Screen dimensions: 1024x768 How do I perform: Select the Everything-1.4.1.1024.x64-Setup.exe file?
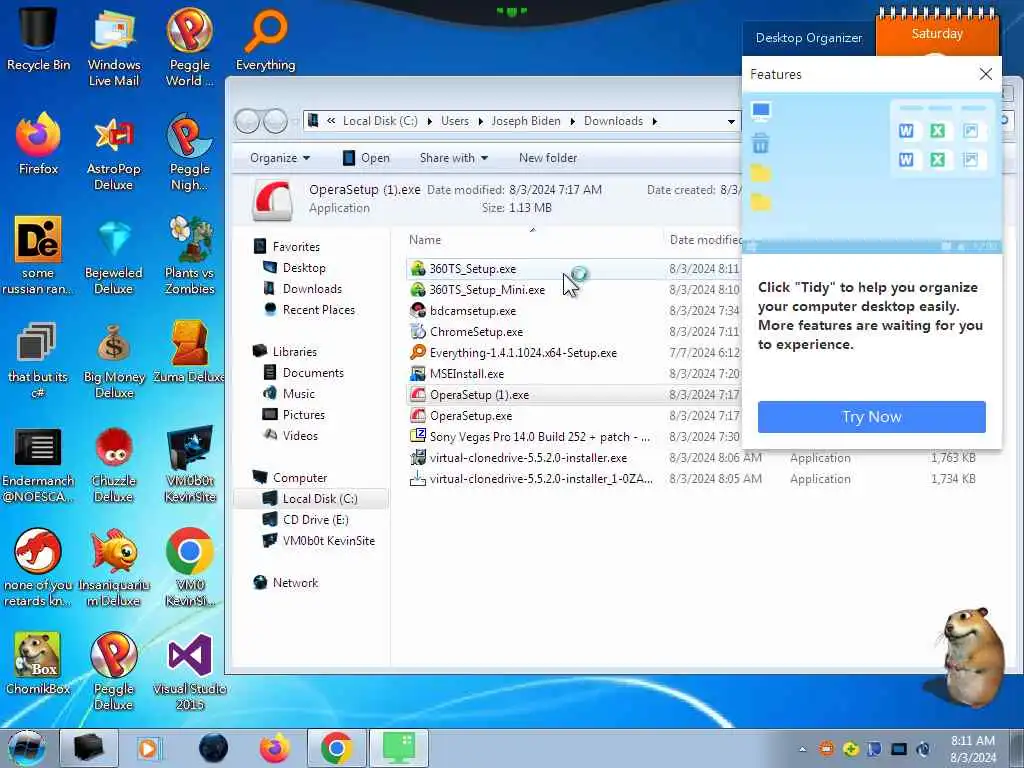523,353
